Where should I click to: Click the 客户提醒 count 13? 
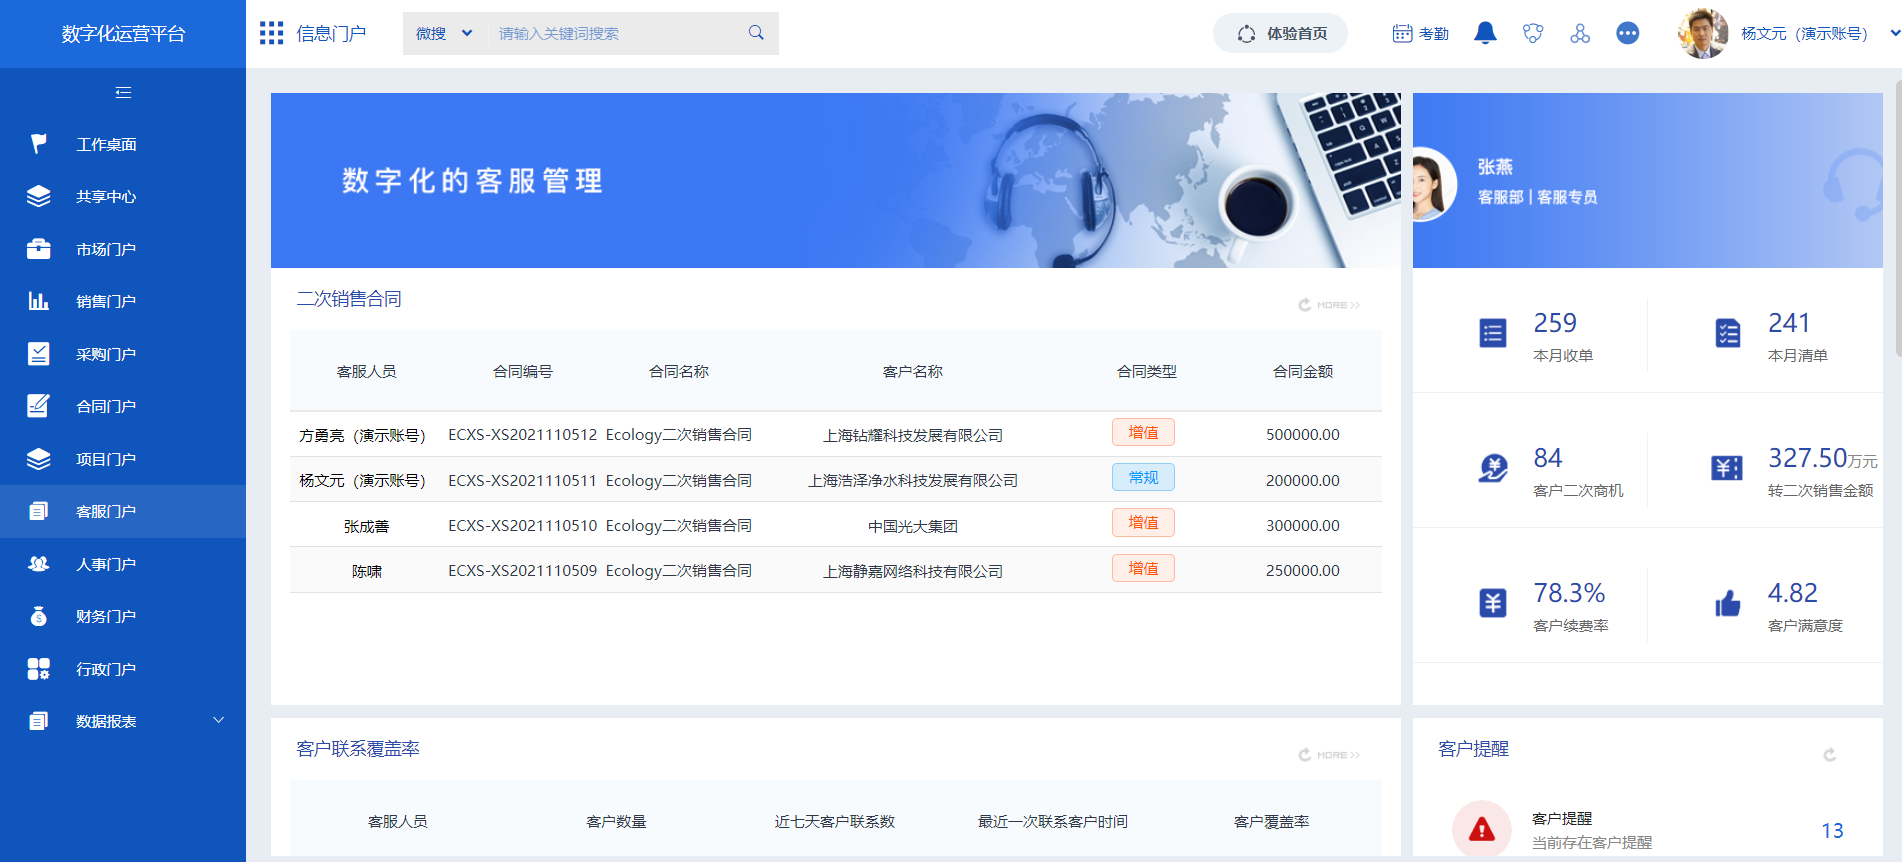click(1832, 831)
